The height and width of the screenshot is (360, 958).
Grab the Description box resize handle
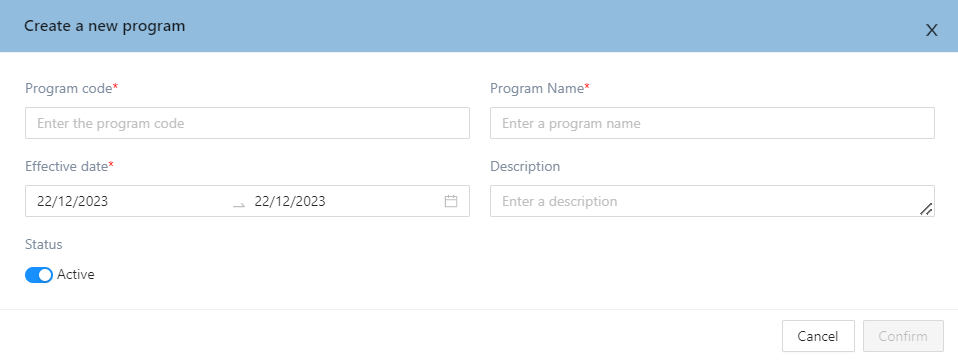pyautogui.click(x=926, y=209)
